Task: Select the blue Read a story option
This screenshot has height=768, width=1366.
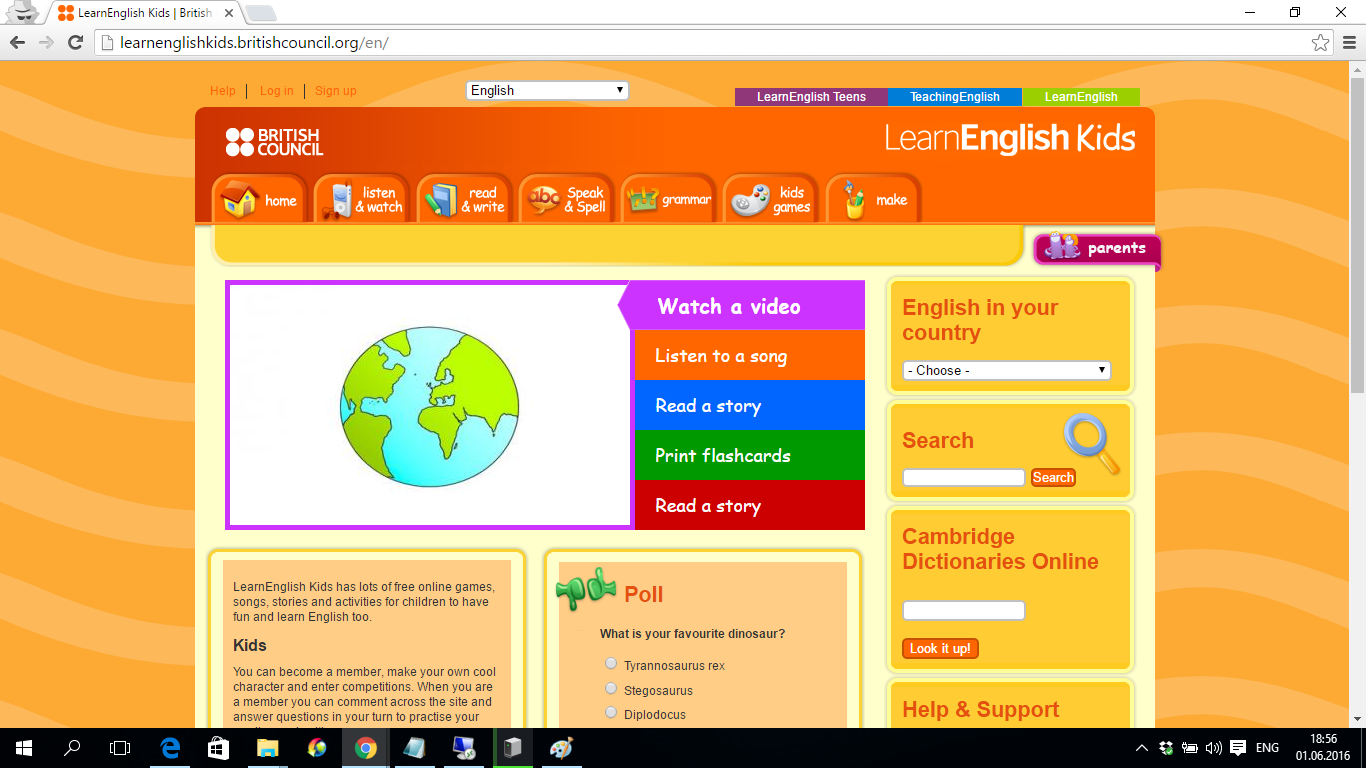Action: click(x=750, y=406)
